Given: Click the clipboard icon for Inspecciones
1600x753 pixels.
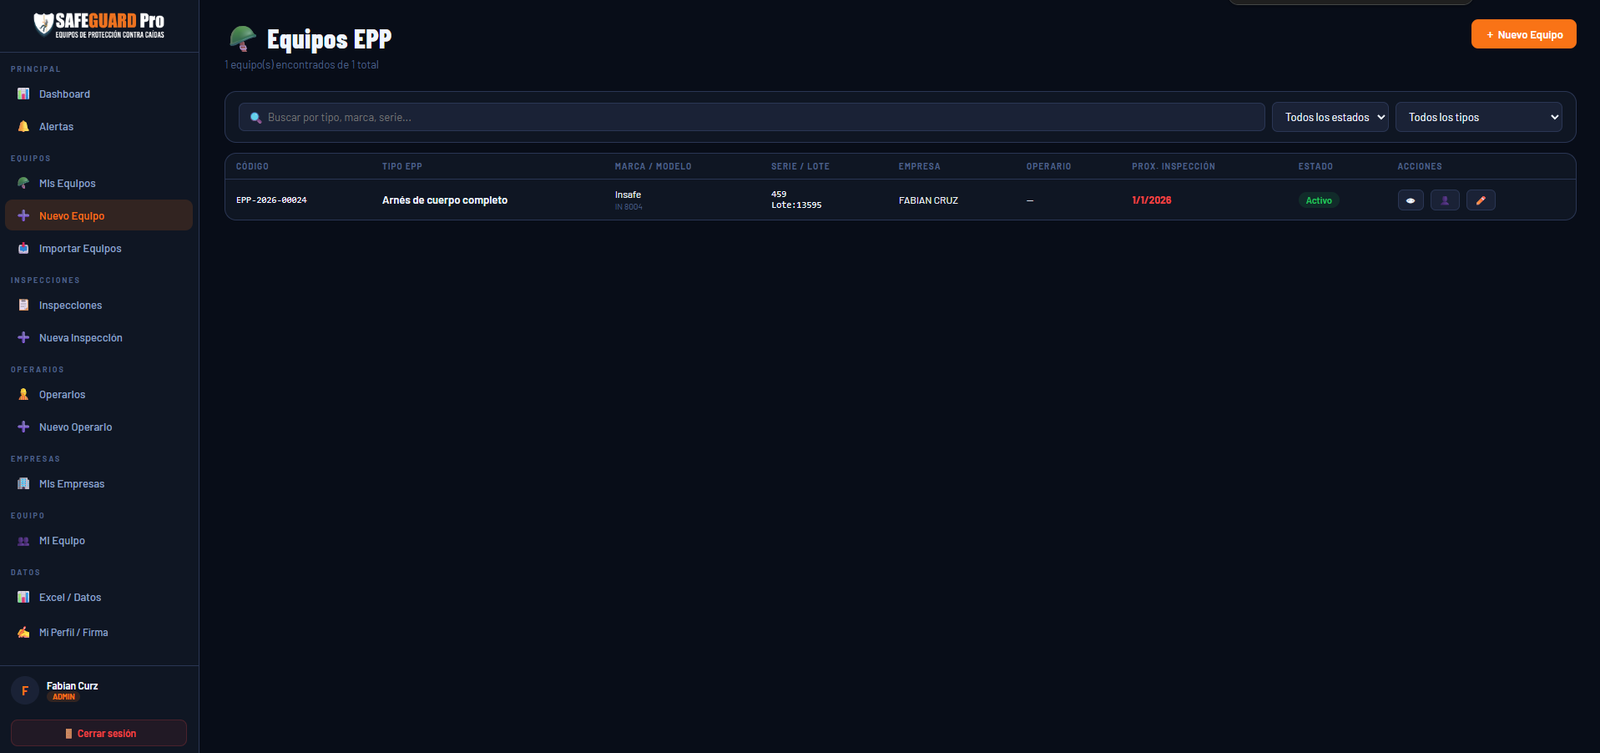Looking at the screenshot, I should (x=23, y=305).
